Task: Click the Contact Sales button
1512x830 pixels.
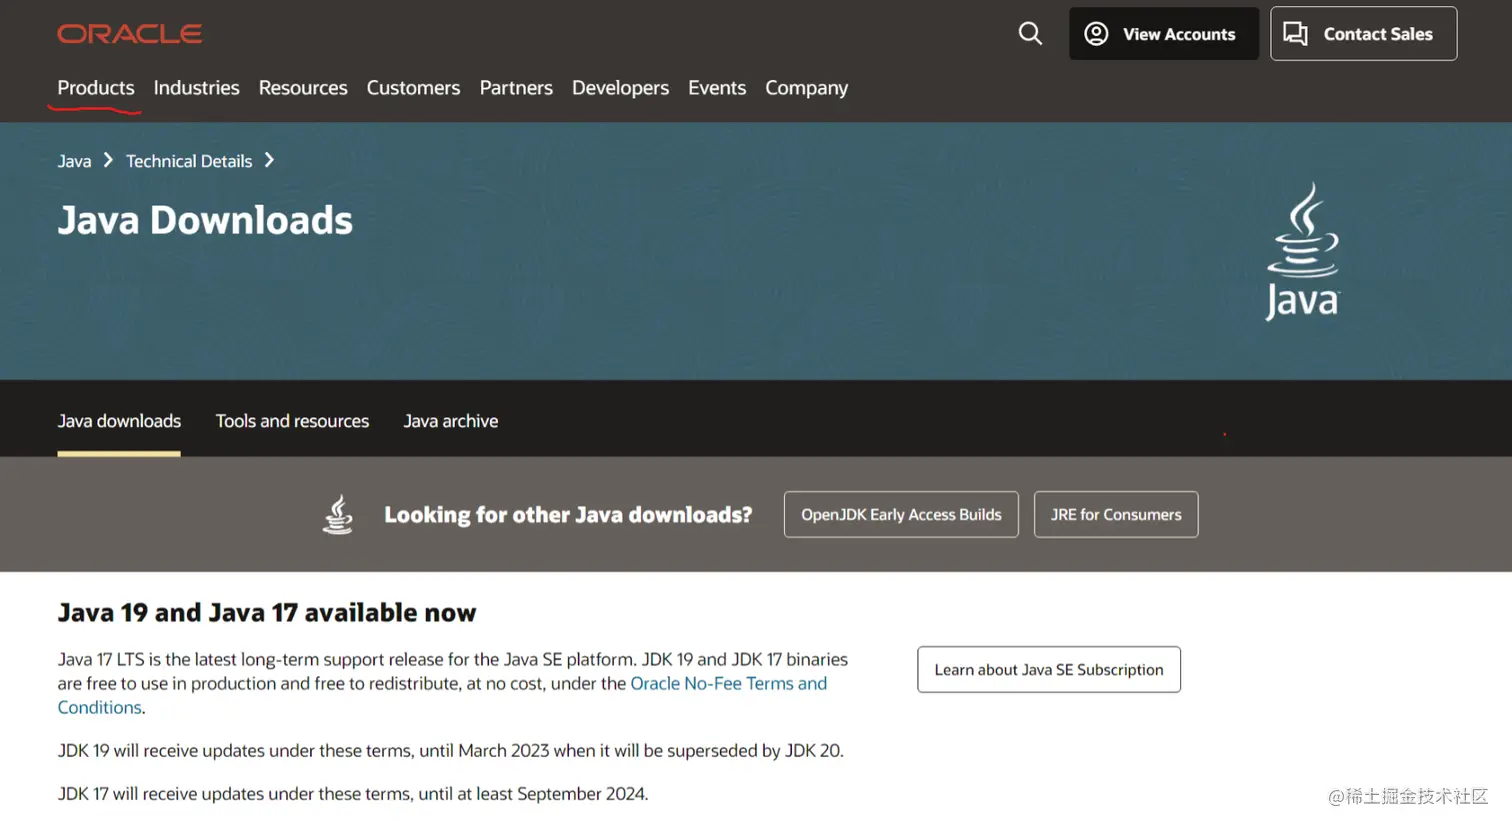Action: click(x=1363, y=34)
